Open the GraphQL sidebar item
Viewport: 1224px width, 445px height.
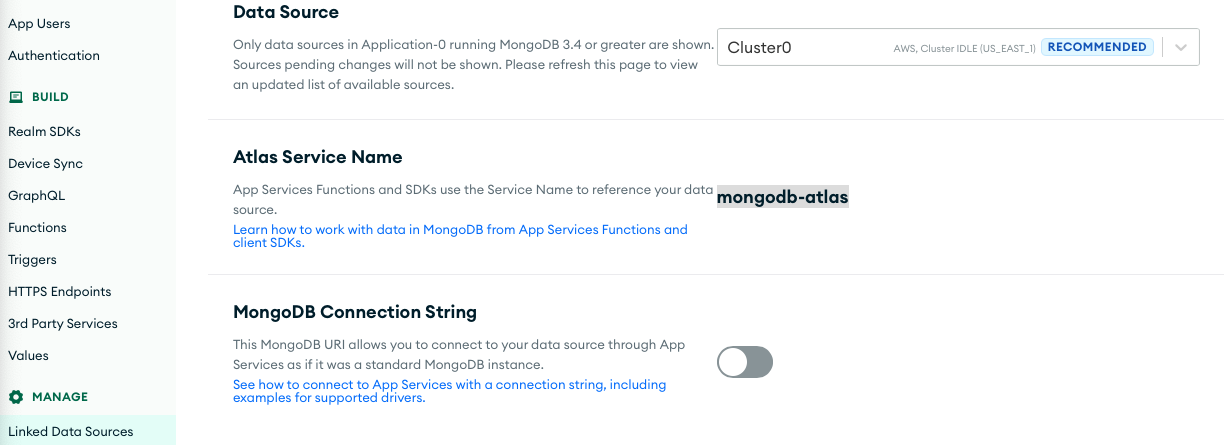(x=36, y=195)
